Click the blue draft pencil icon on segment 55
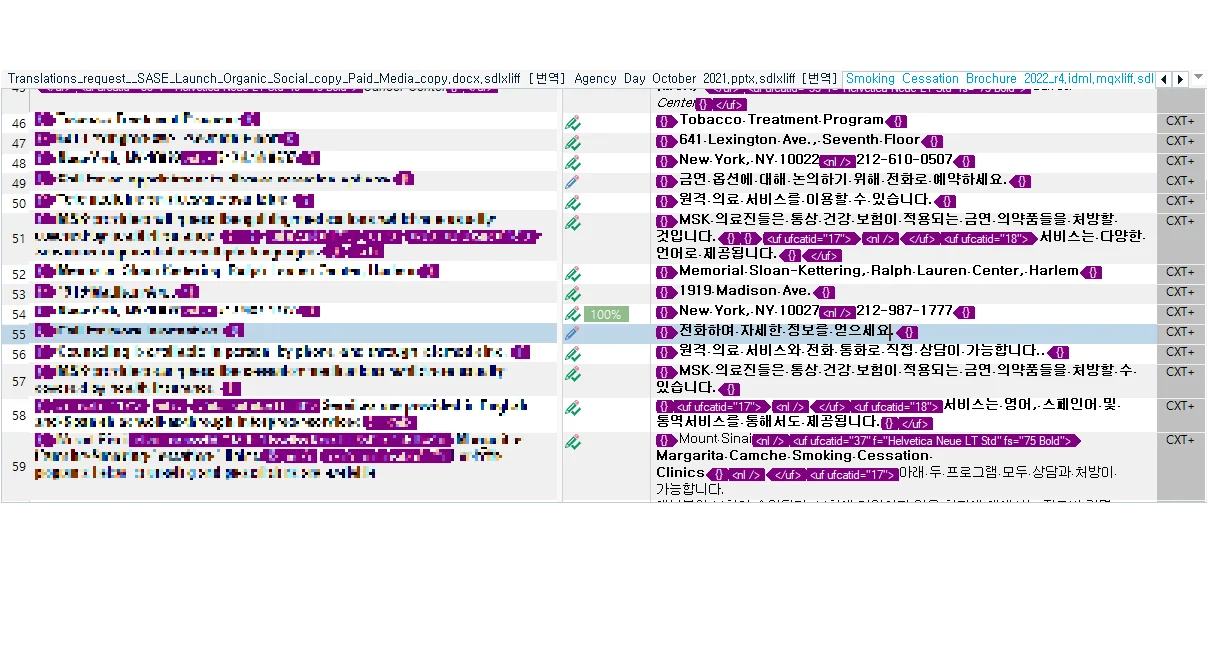The height and width of the screenshot is (663, 1207). click(571, 332)
